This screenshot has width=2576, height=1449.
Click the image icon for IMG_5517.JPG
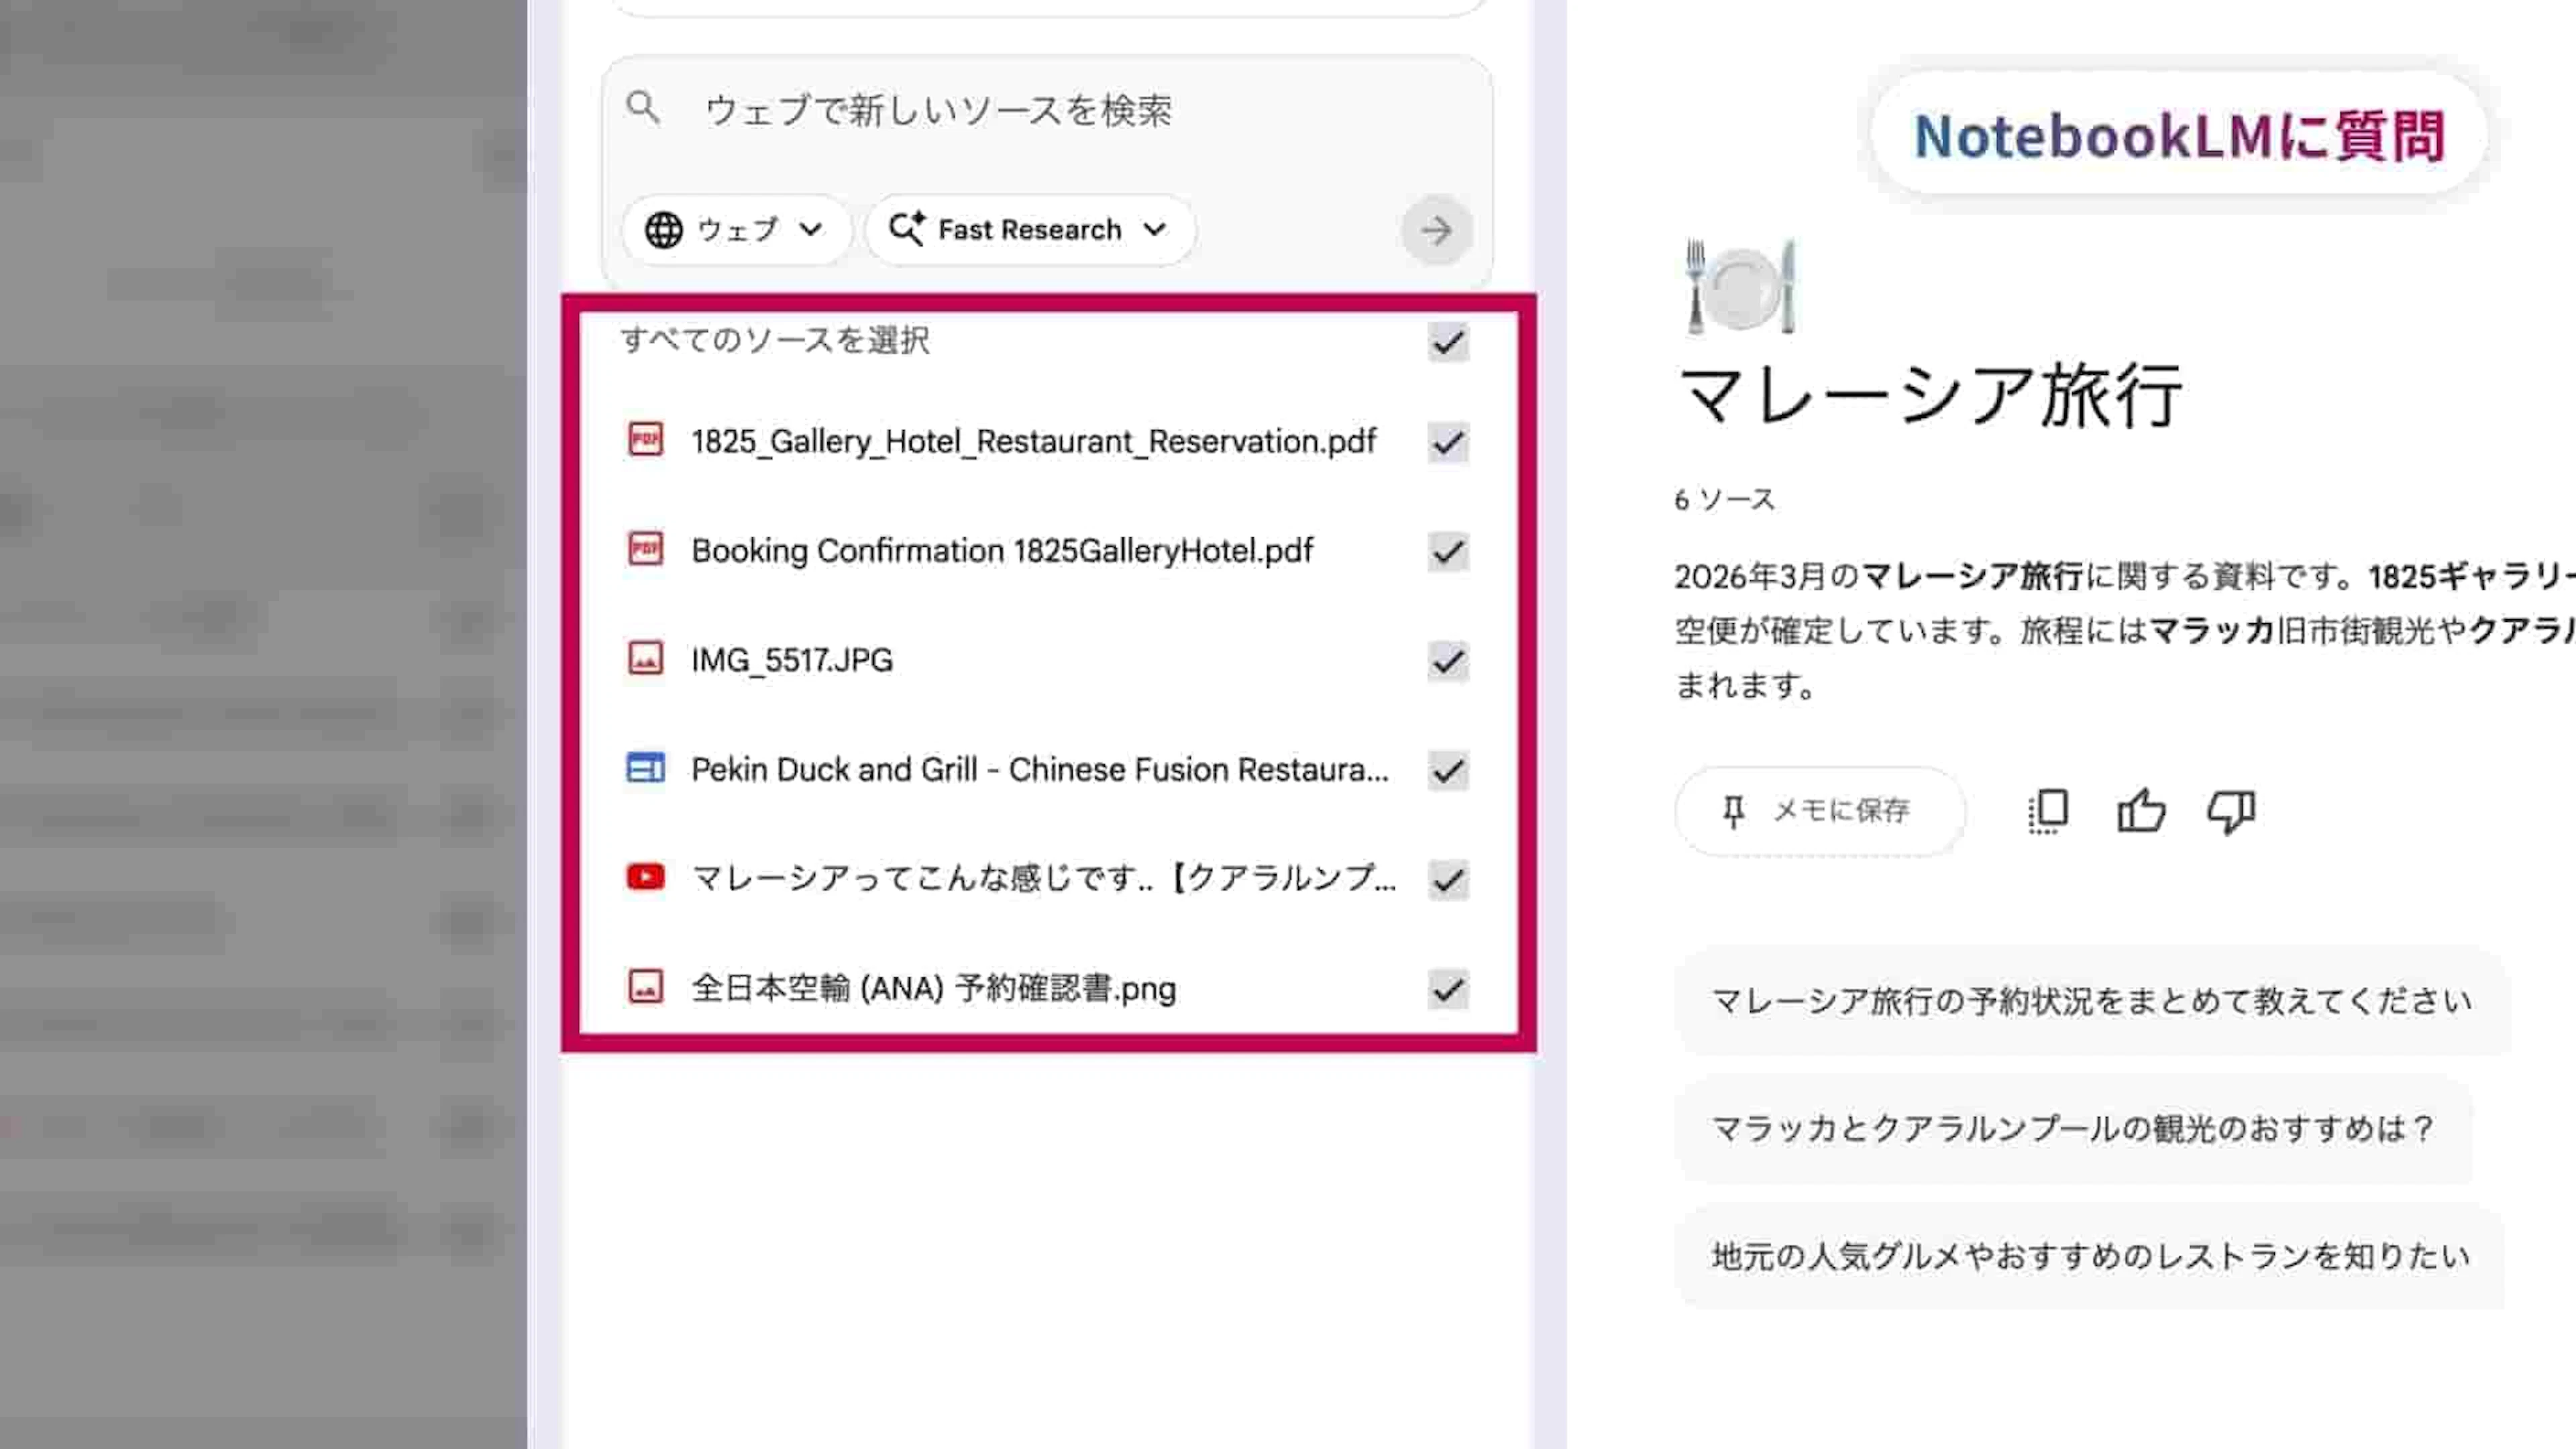point(645,658)
